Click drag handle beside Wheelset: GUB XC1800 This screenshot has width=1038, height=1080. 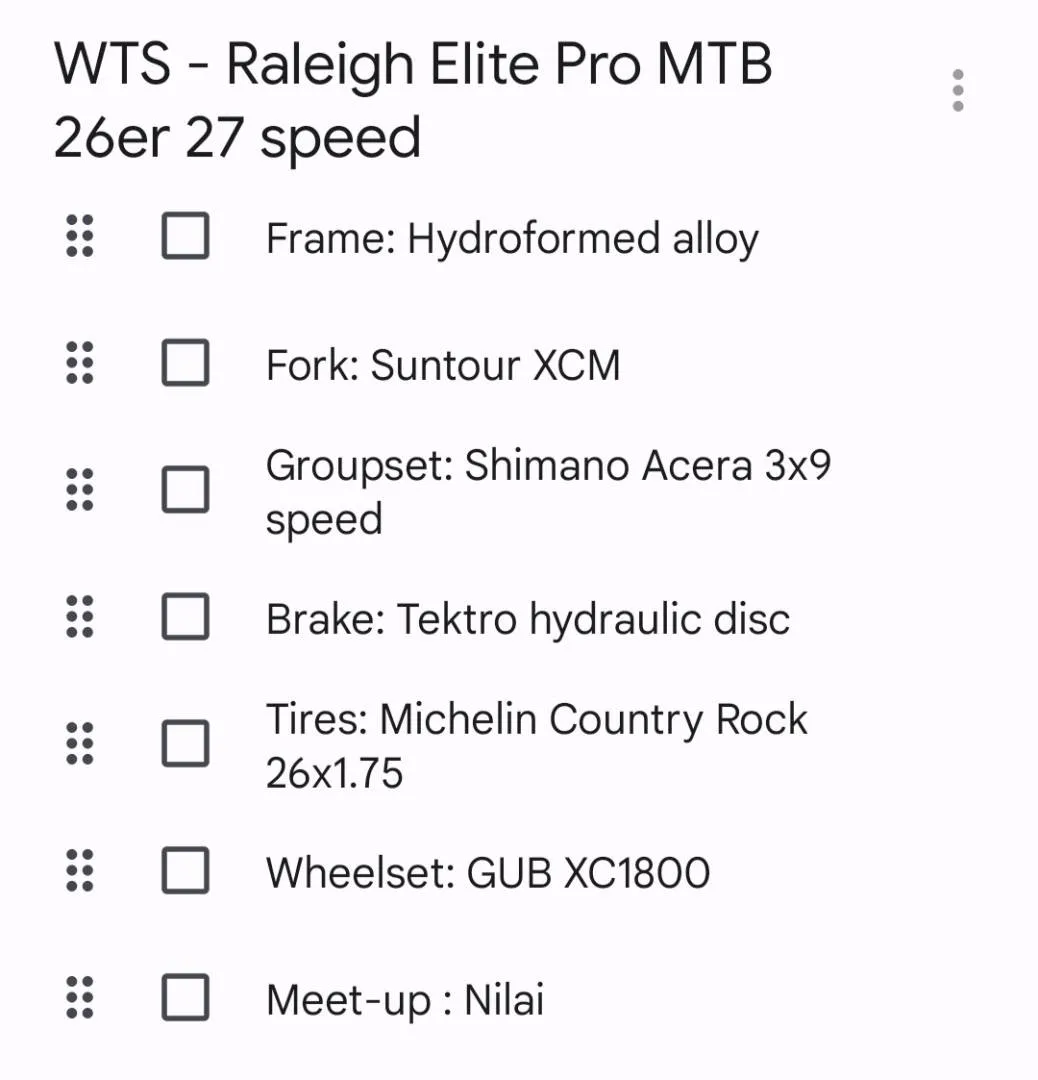pyautogui.click(x=80, y=871)
